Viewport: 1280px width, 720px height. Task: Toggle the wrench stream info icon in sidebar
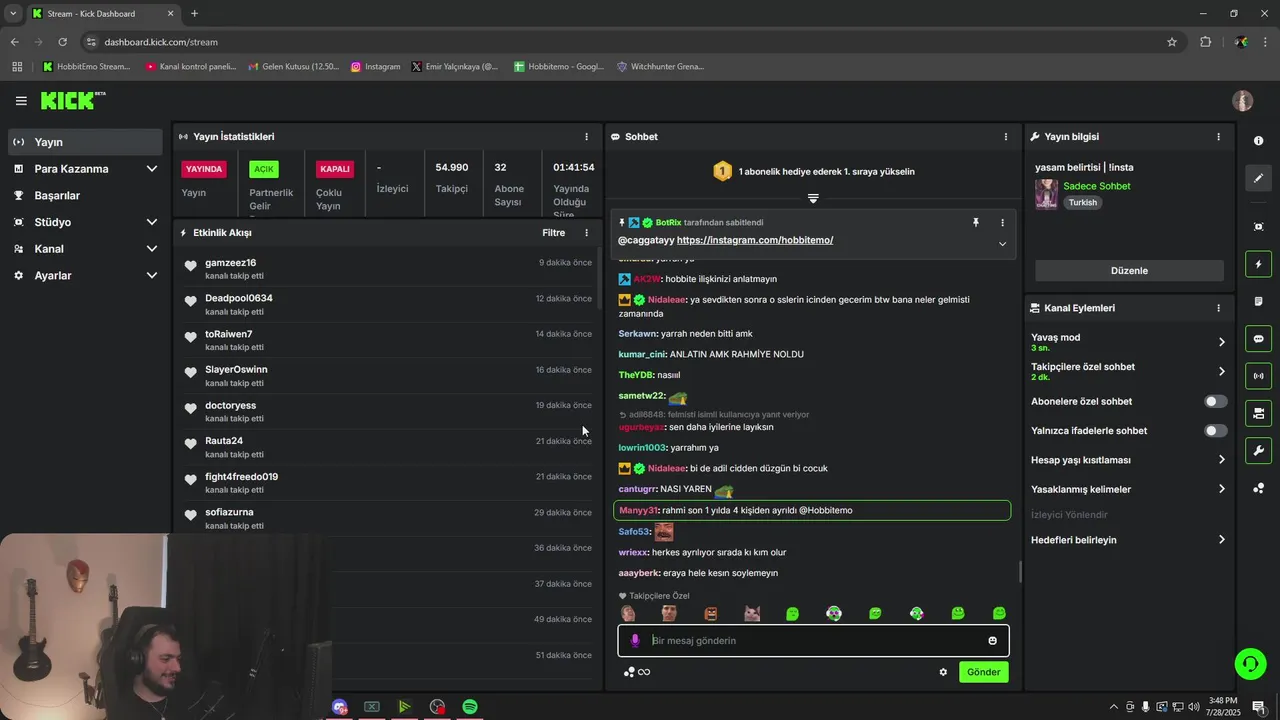point(1258,451)
